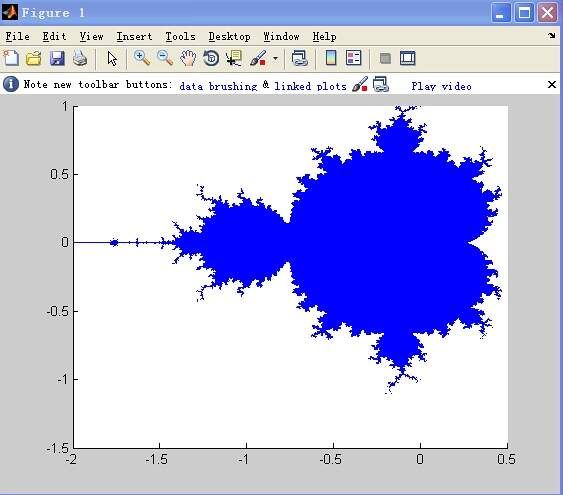Enable the Data Cursor tool
Screen dimensions: 563x495
point(234,58)
